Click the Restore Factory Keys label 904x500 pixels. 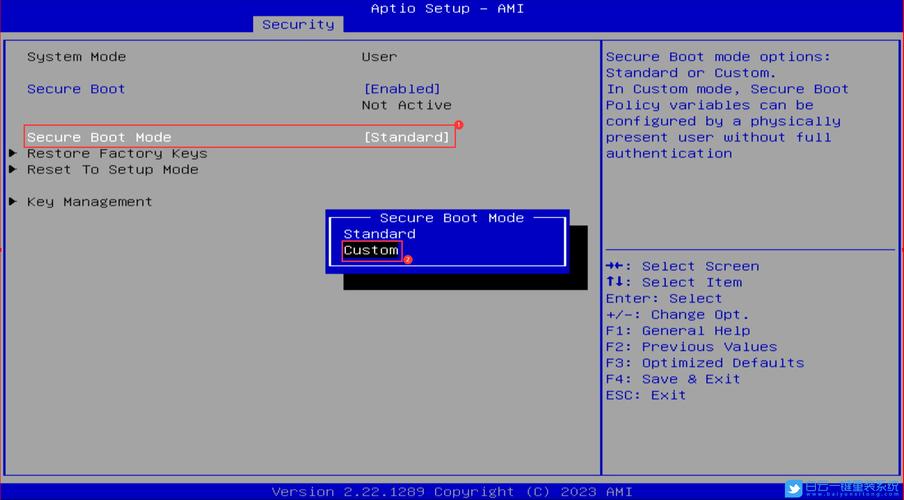(117, 154)
